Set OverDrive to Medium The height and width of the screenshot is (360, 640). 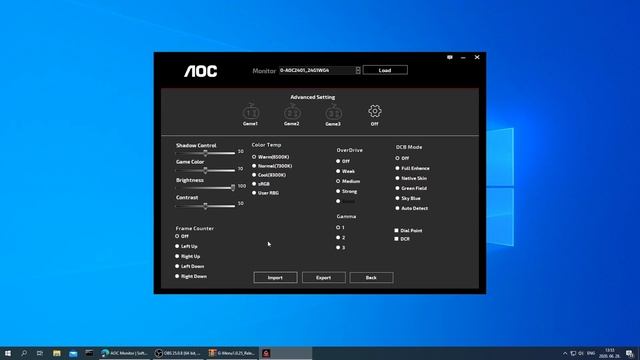(348, 181)
